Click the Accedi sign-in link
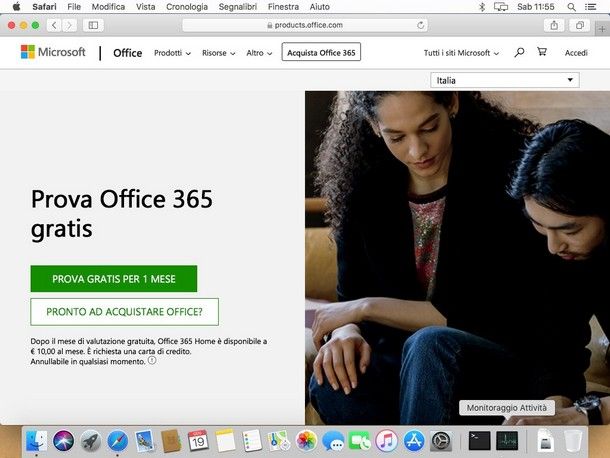Screen dimensions: 610x458 tap(576, 53)
